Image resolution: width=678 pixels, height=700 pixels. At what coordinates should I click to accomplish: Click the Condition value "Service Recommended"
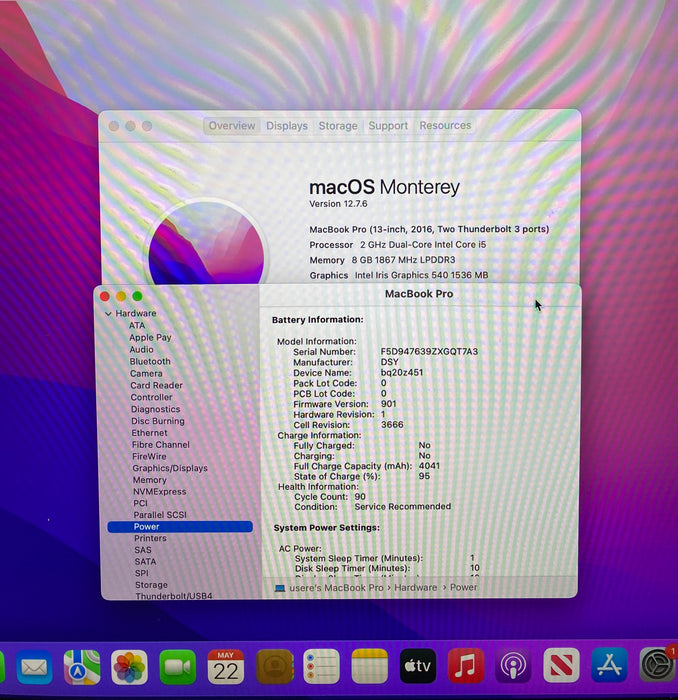[x=403, y=507]
